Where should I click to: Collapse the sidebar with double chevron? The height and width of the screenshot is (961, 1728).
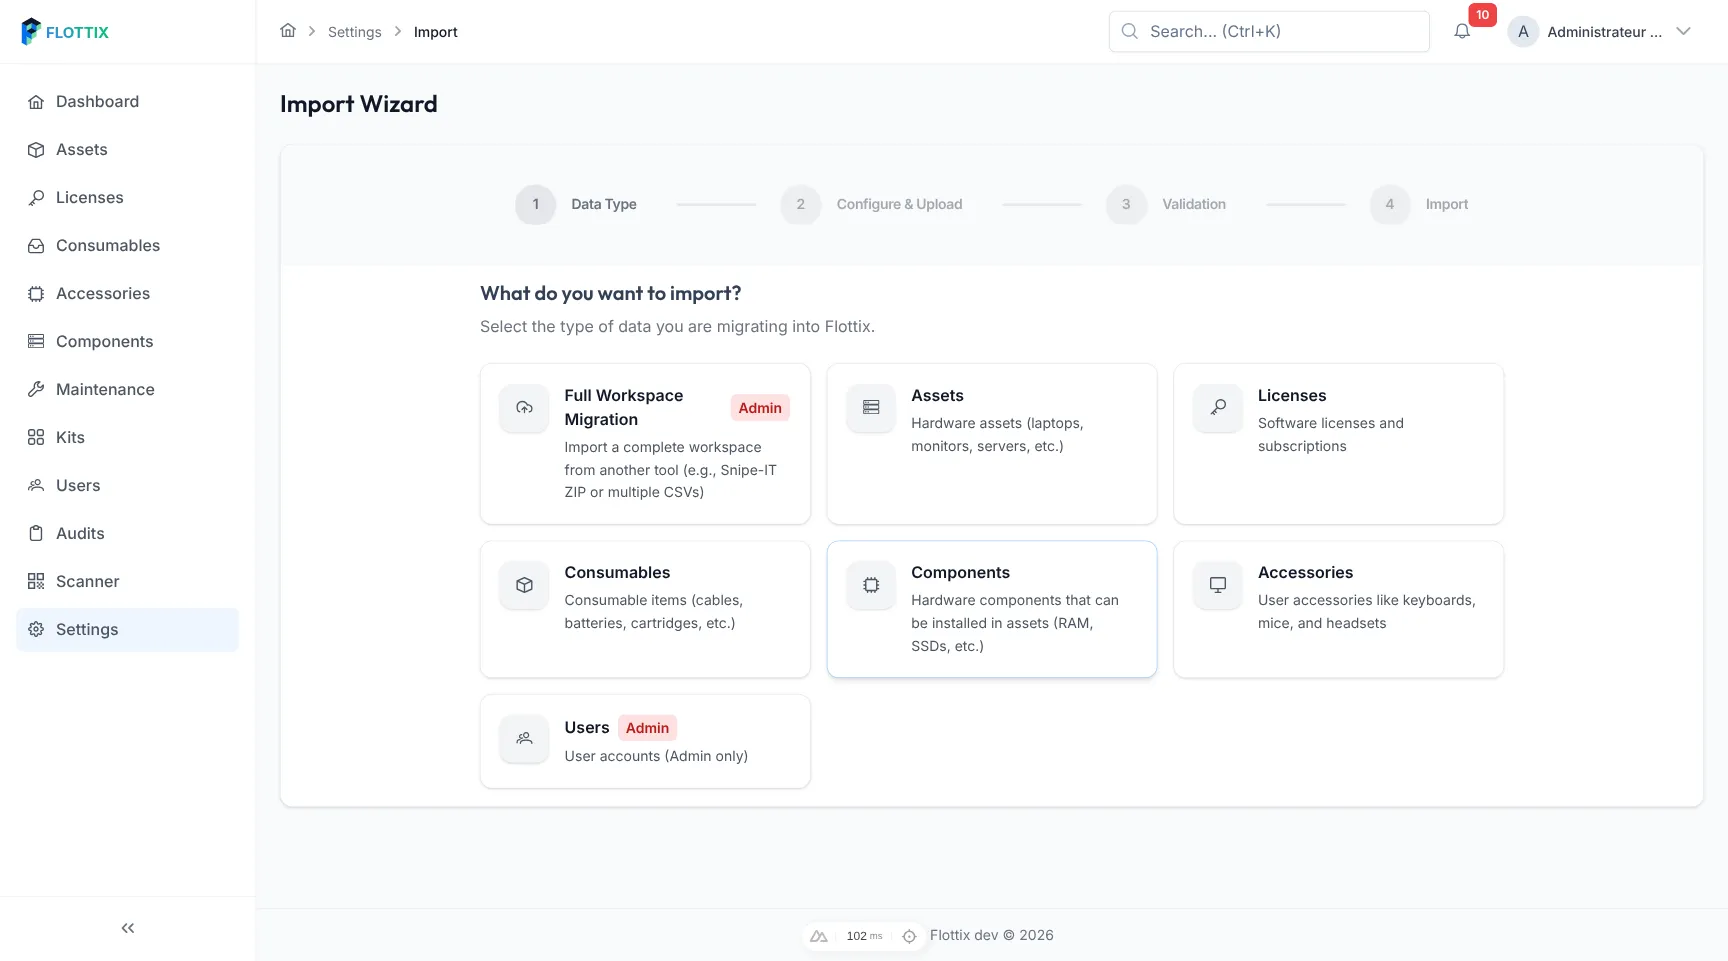coord(128,928)
